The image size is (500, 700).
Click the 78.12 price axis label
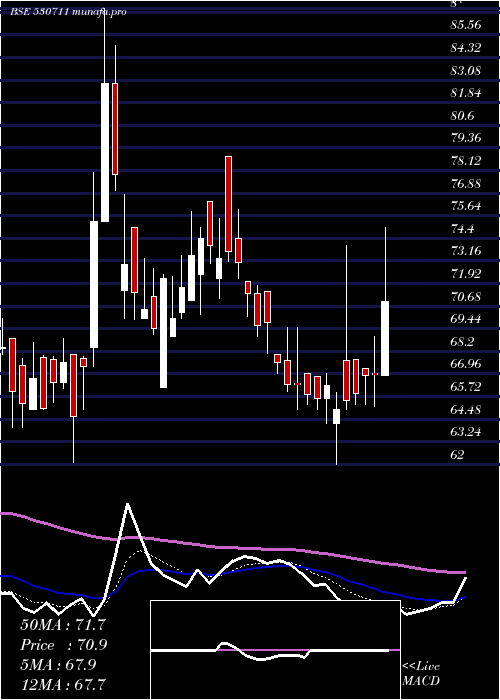pyautogui.click(x=466, y=160)
